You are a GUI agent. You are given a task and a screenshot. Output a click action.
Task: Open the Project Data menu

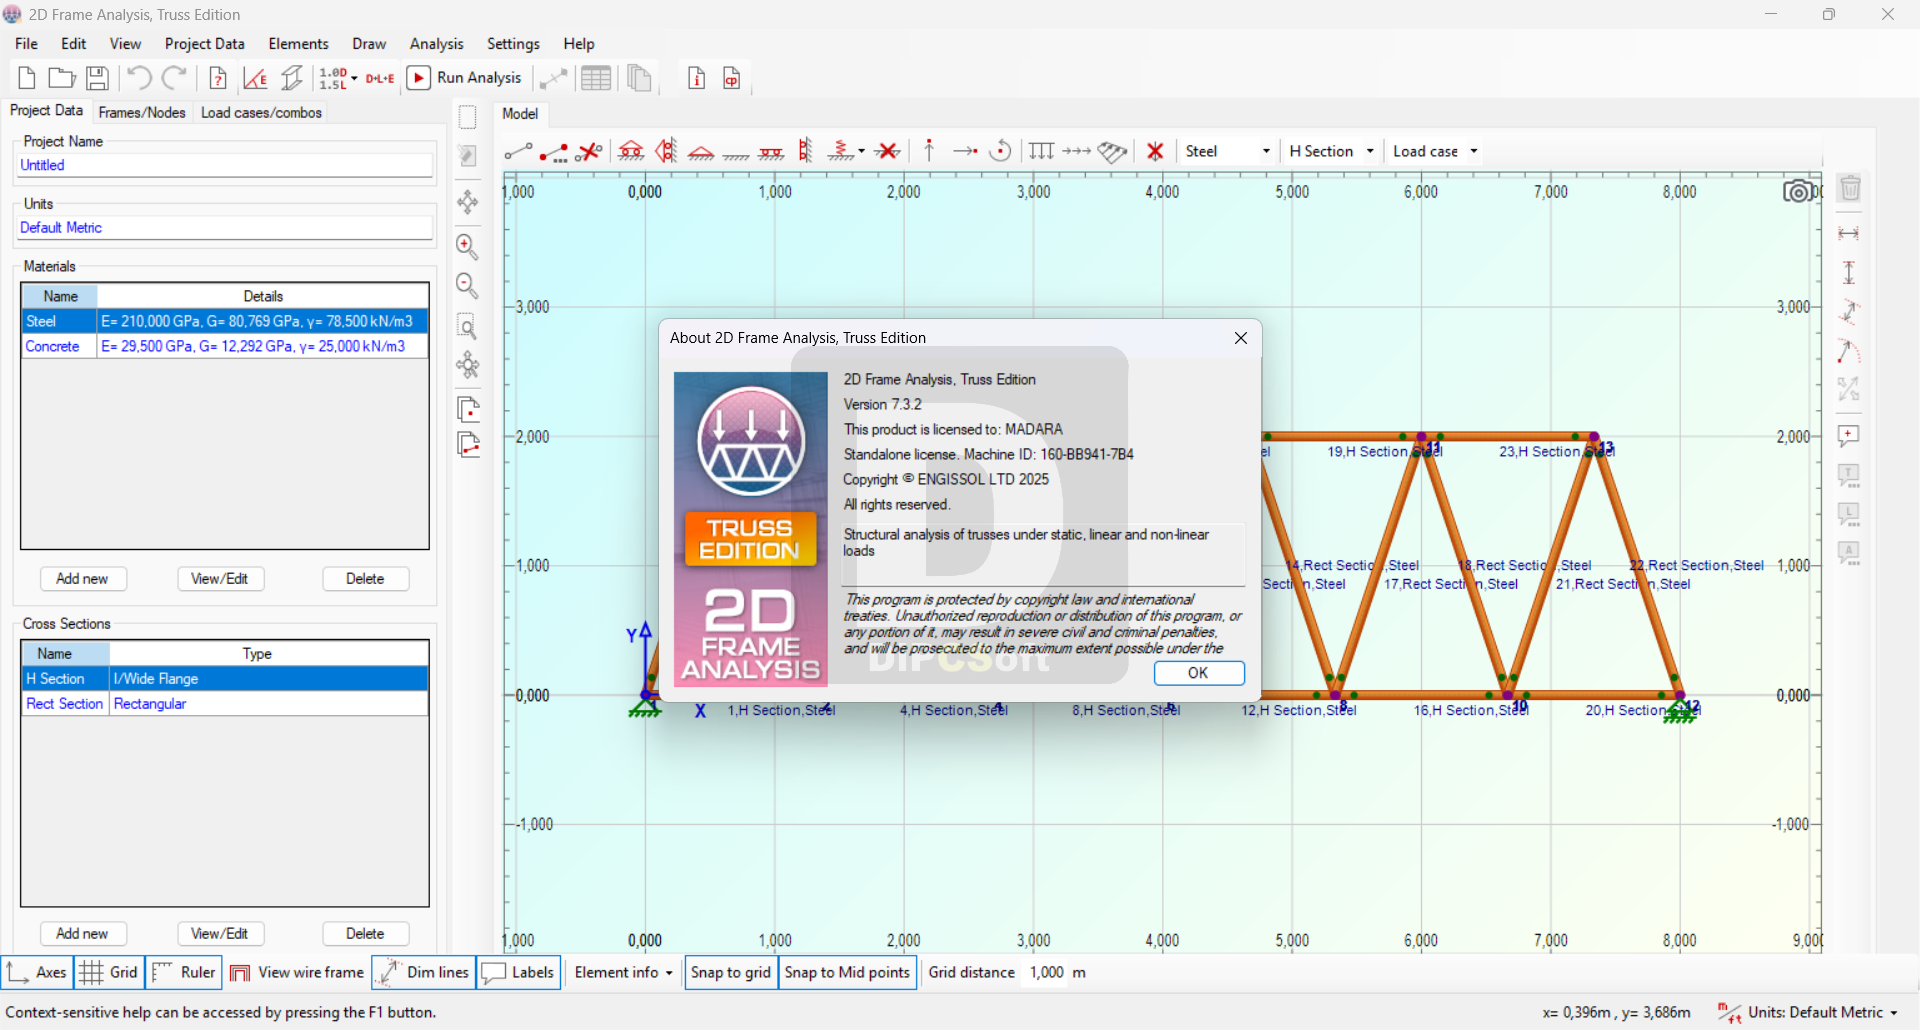[205, 44]
